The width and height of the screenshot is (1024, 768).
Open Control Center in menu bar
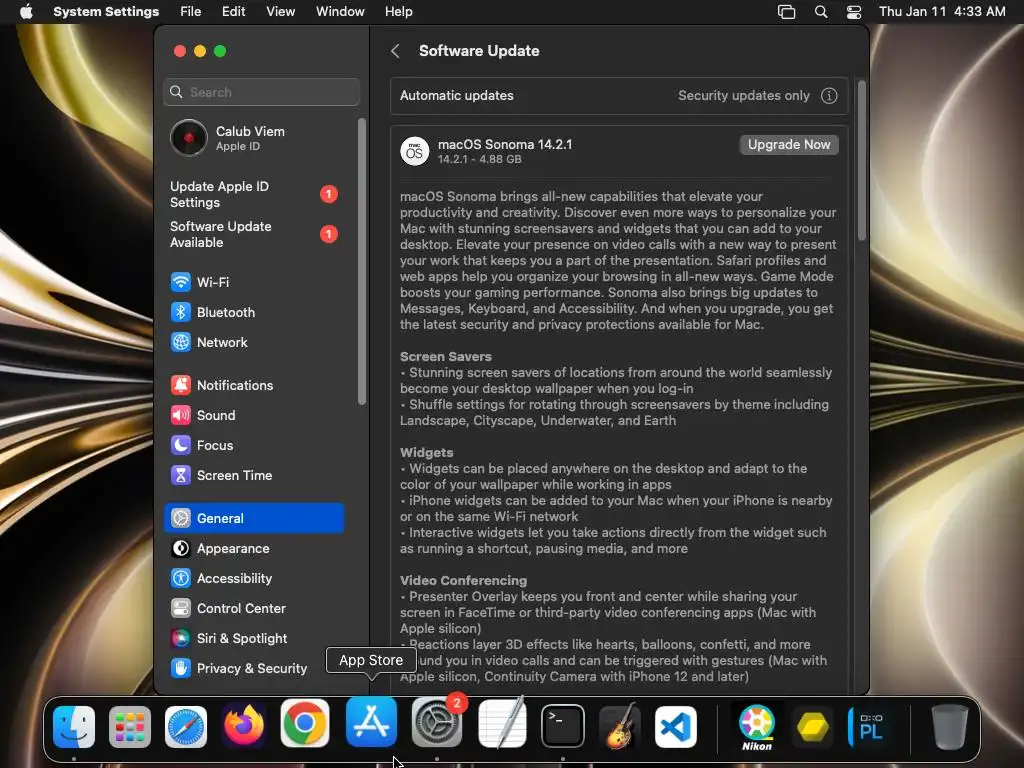(x=854, y=12)
